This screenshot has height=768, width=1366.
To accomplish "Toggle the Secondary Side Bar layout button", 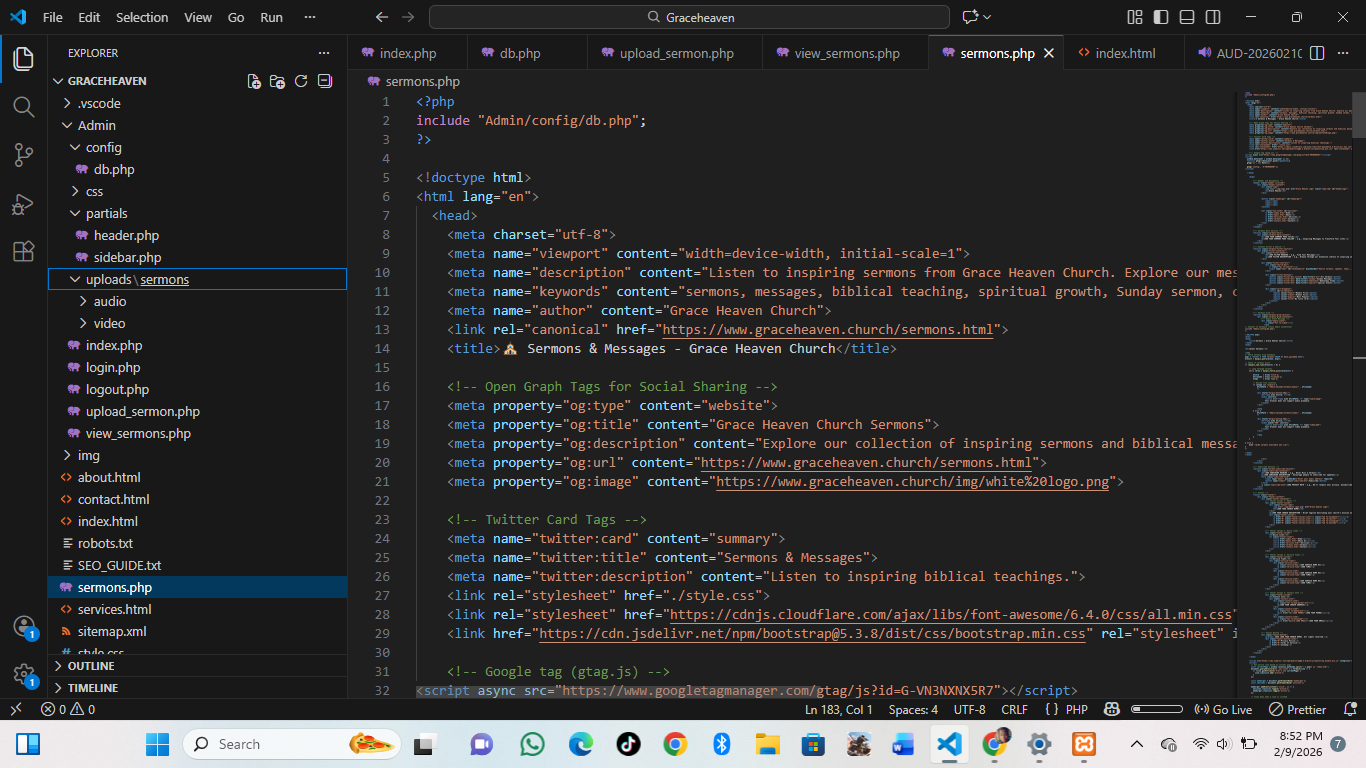I will coord(1213,17).
